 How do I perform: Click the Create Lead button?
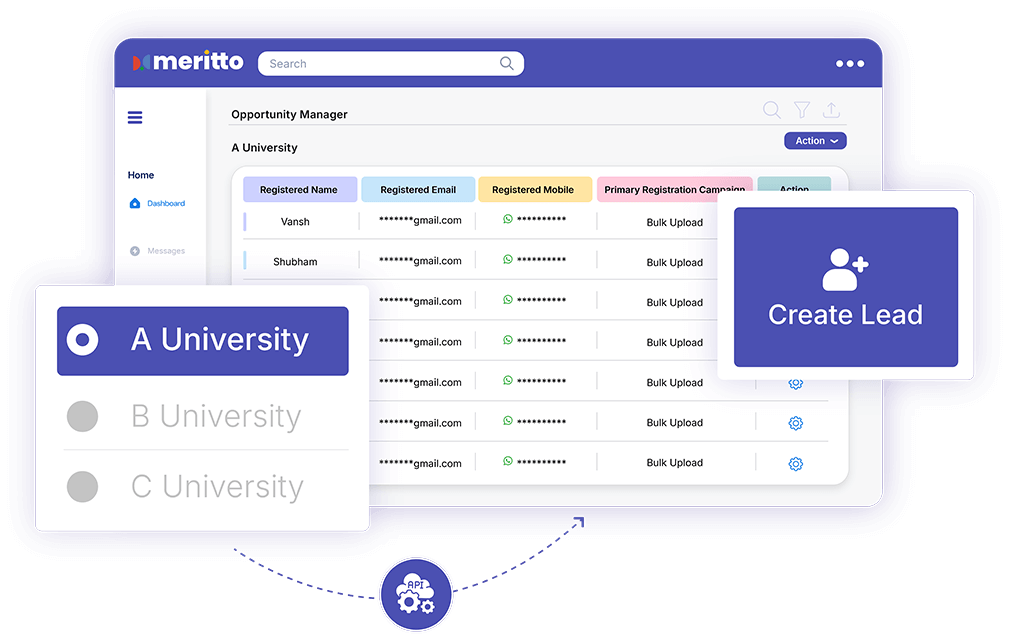(845, 287)
